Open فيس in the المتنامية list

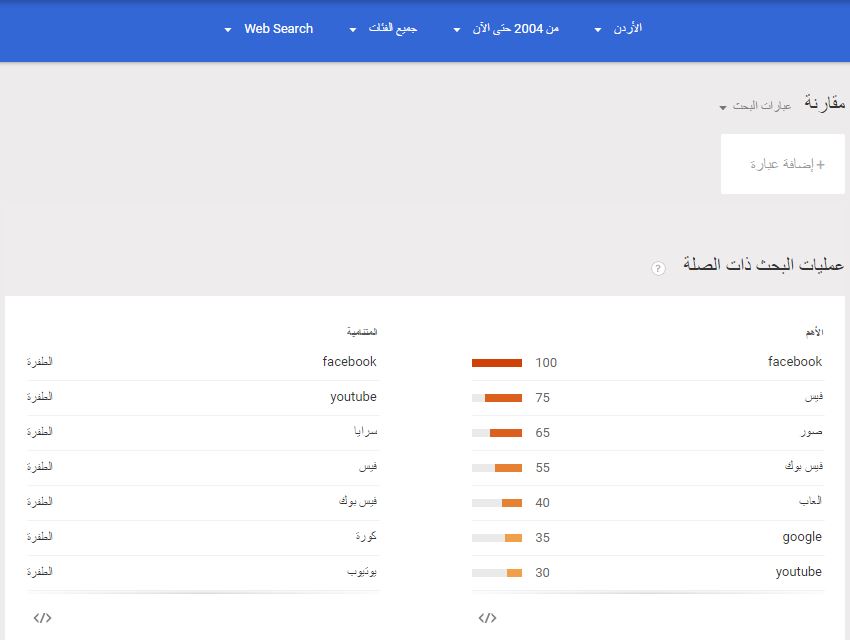pos(368,467)
